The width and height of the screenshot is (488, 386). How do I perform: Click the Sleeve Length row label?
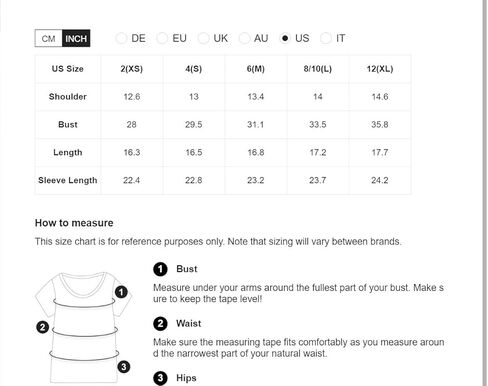coord(68,180)
